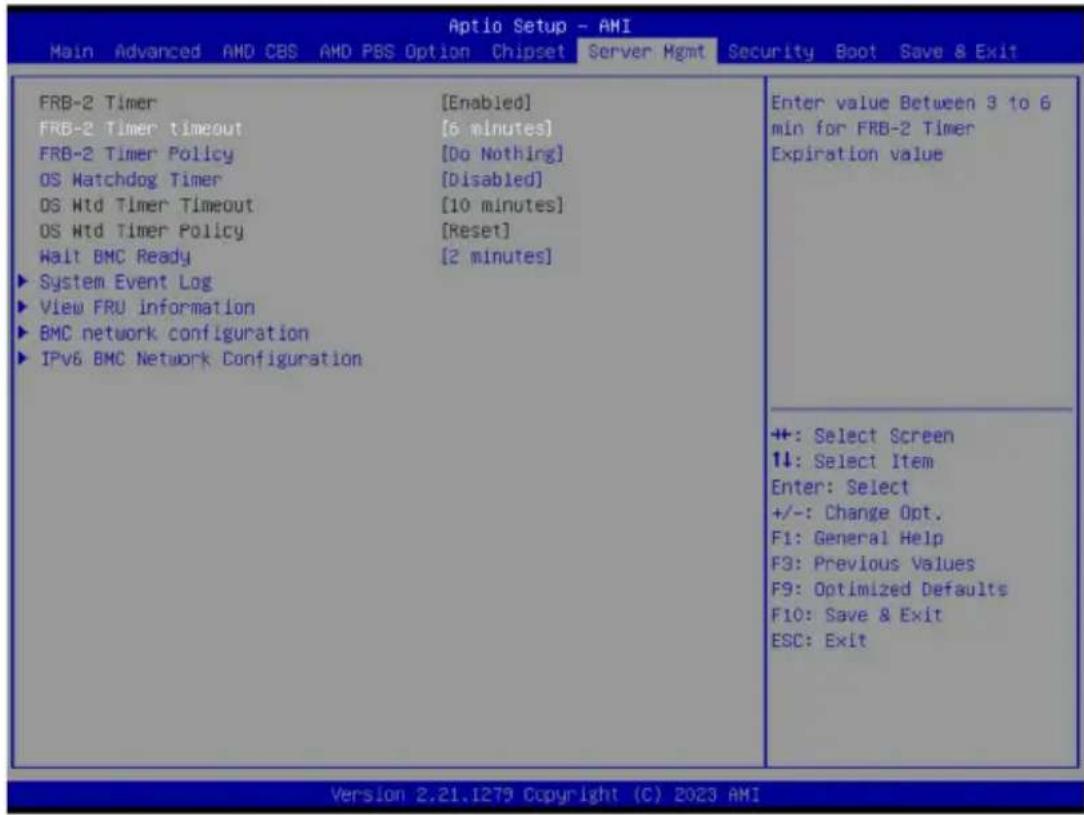This screenshot has height=815, width=1084.
Task: Click the F10: Save & Exit hint
Action: (857, 615)
